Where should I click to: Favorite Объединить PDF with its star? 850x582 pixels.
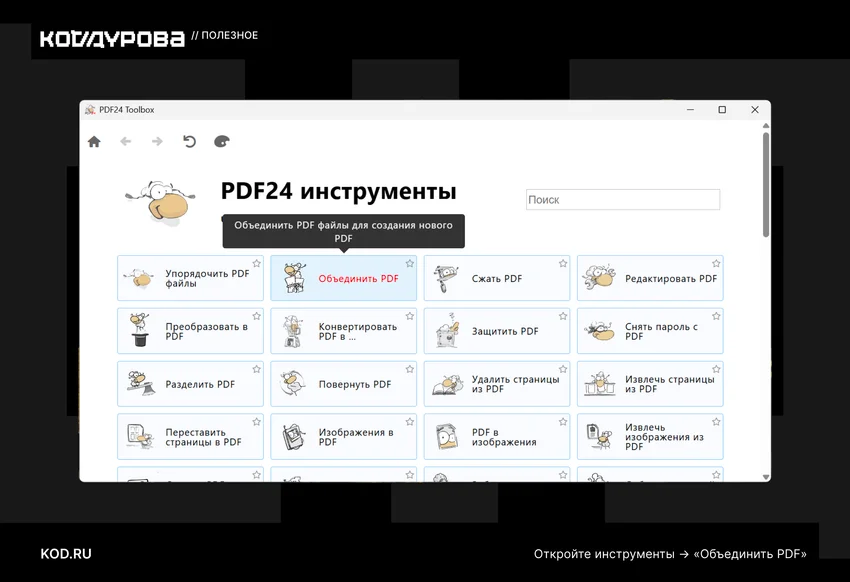click(x=410, y=263)
